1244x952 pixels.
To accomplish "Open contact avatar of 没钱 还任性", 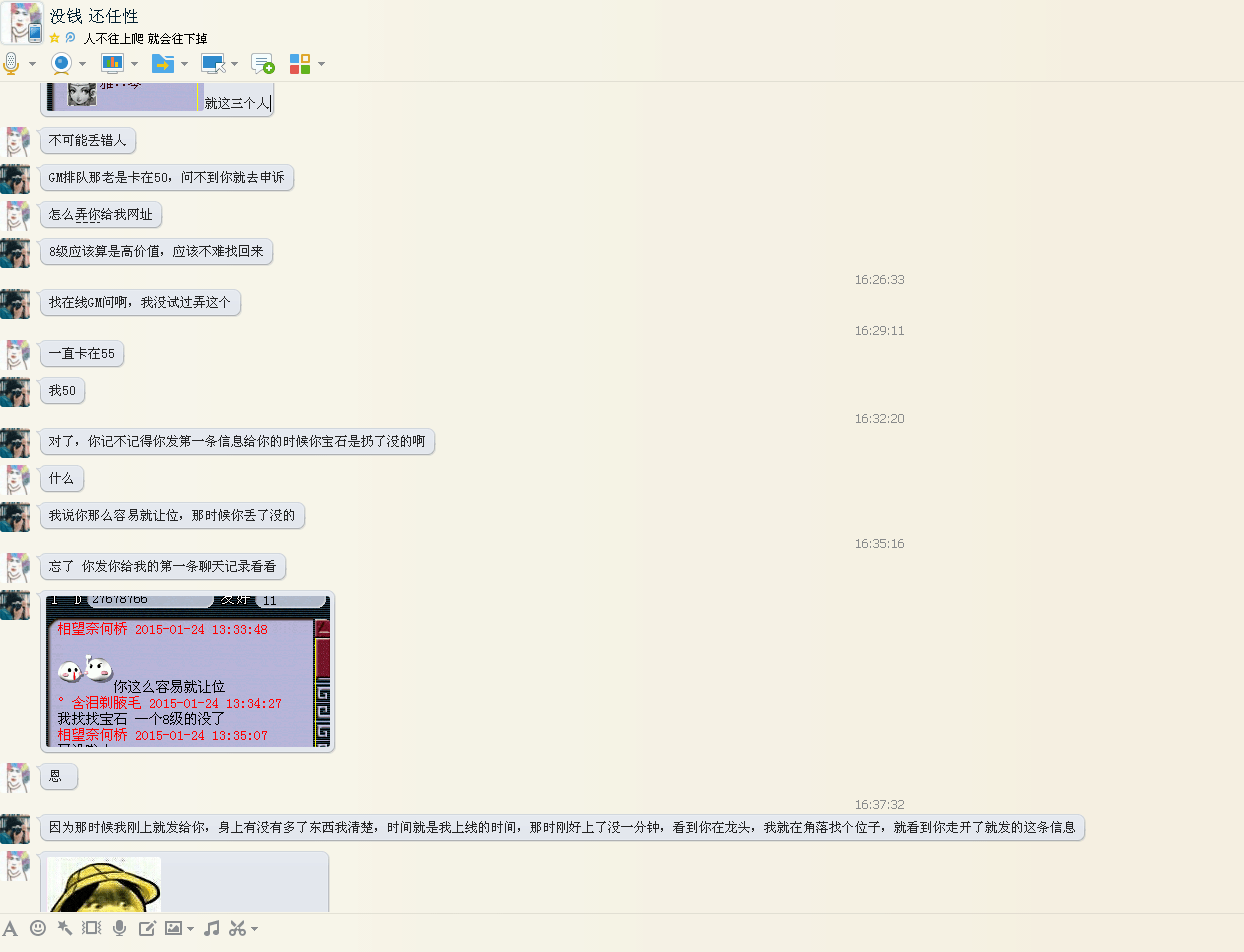I will 22,23.
